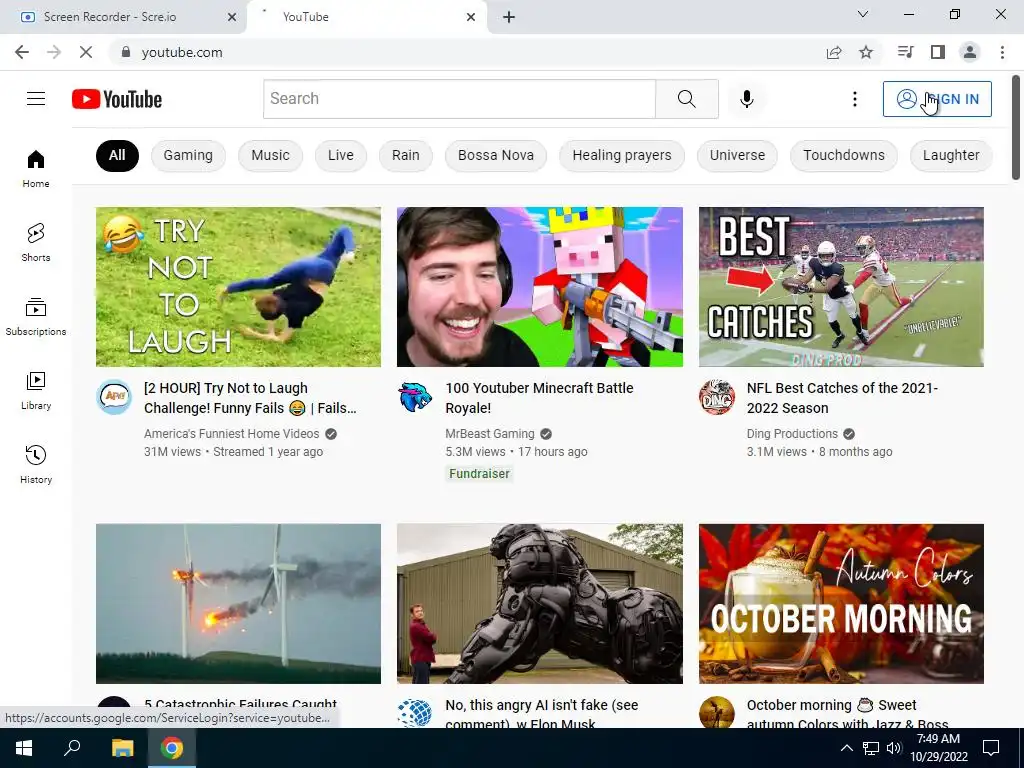The width and height of the screenshot is (1024, 768).
Task: Click the youtube.com address bar
Action: 470,52
